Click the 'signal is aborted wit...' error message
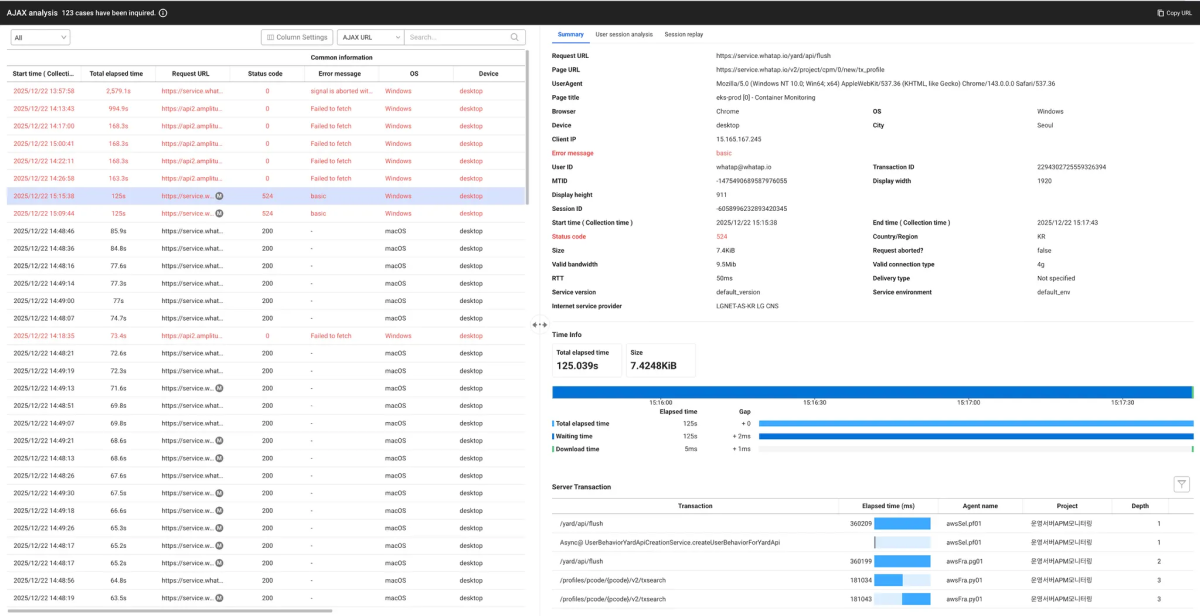1200x616 pixels. click(x=341, y=91)
